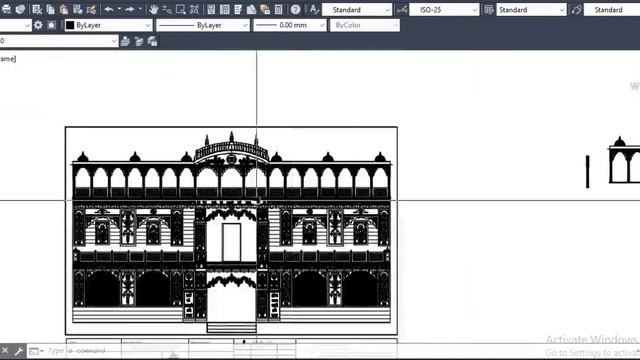Viewport: 640px width, 360px height.
Task: Click the Paste from clipboard icon
Action: point(64,9)
